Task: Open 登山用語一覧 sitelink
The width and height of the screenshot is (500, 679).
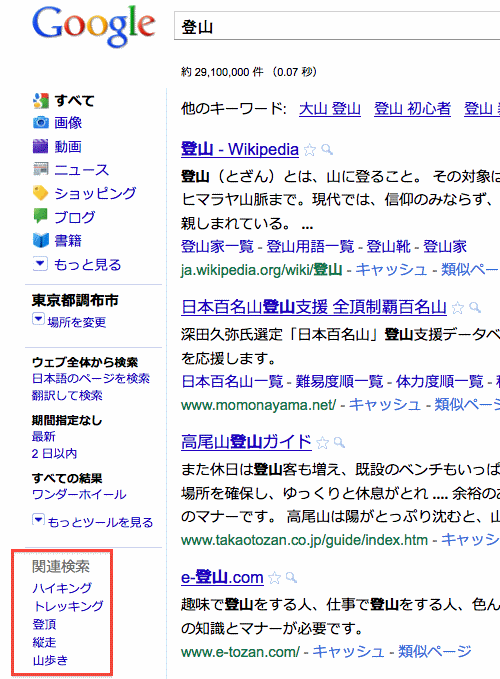Action: (x=310, y=246)
